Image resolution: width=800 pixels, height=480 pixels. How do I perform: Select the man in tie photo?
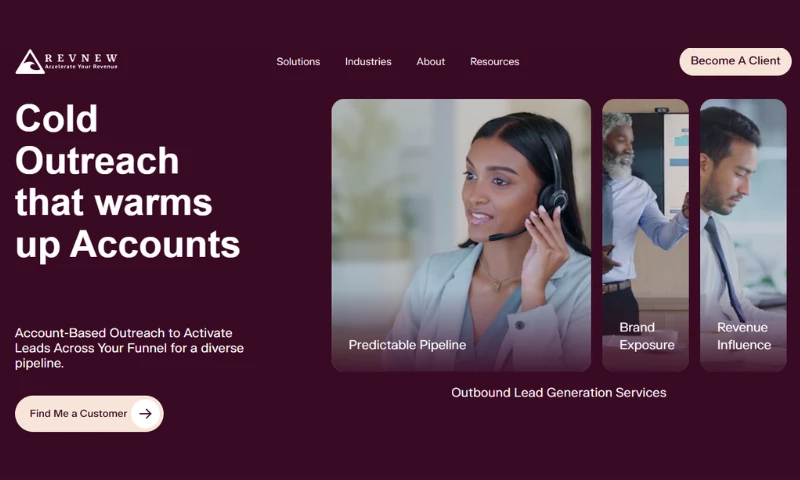click(743, 235)
